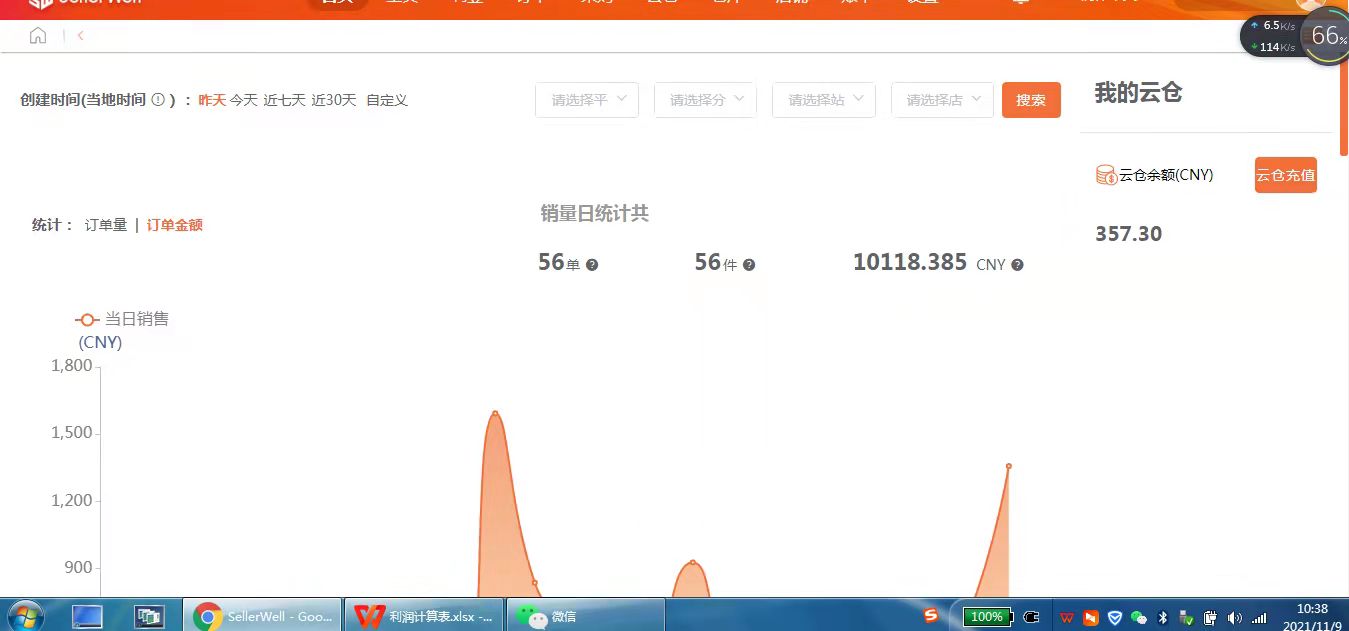Select the 自定义 custom time filter
Image resolution: width=1349 pixels, height=631 pixels.
387,100
